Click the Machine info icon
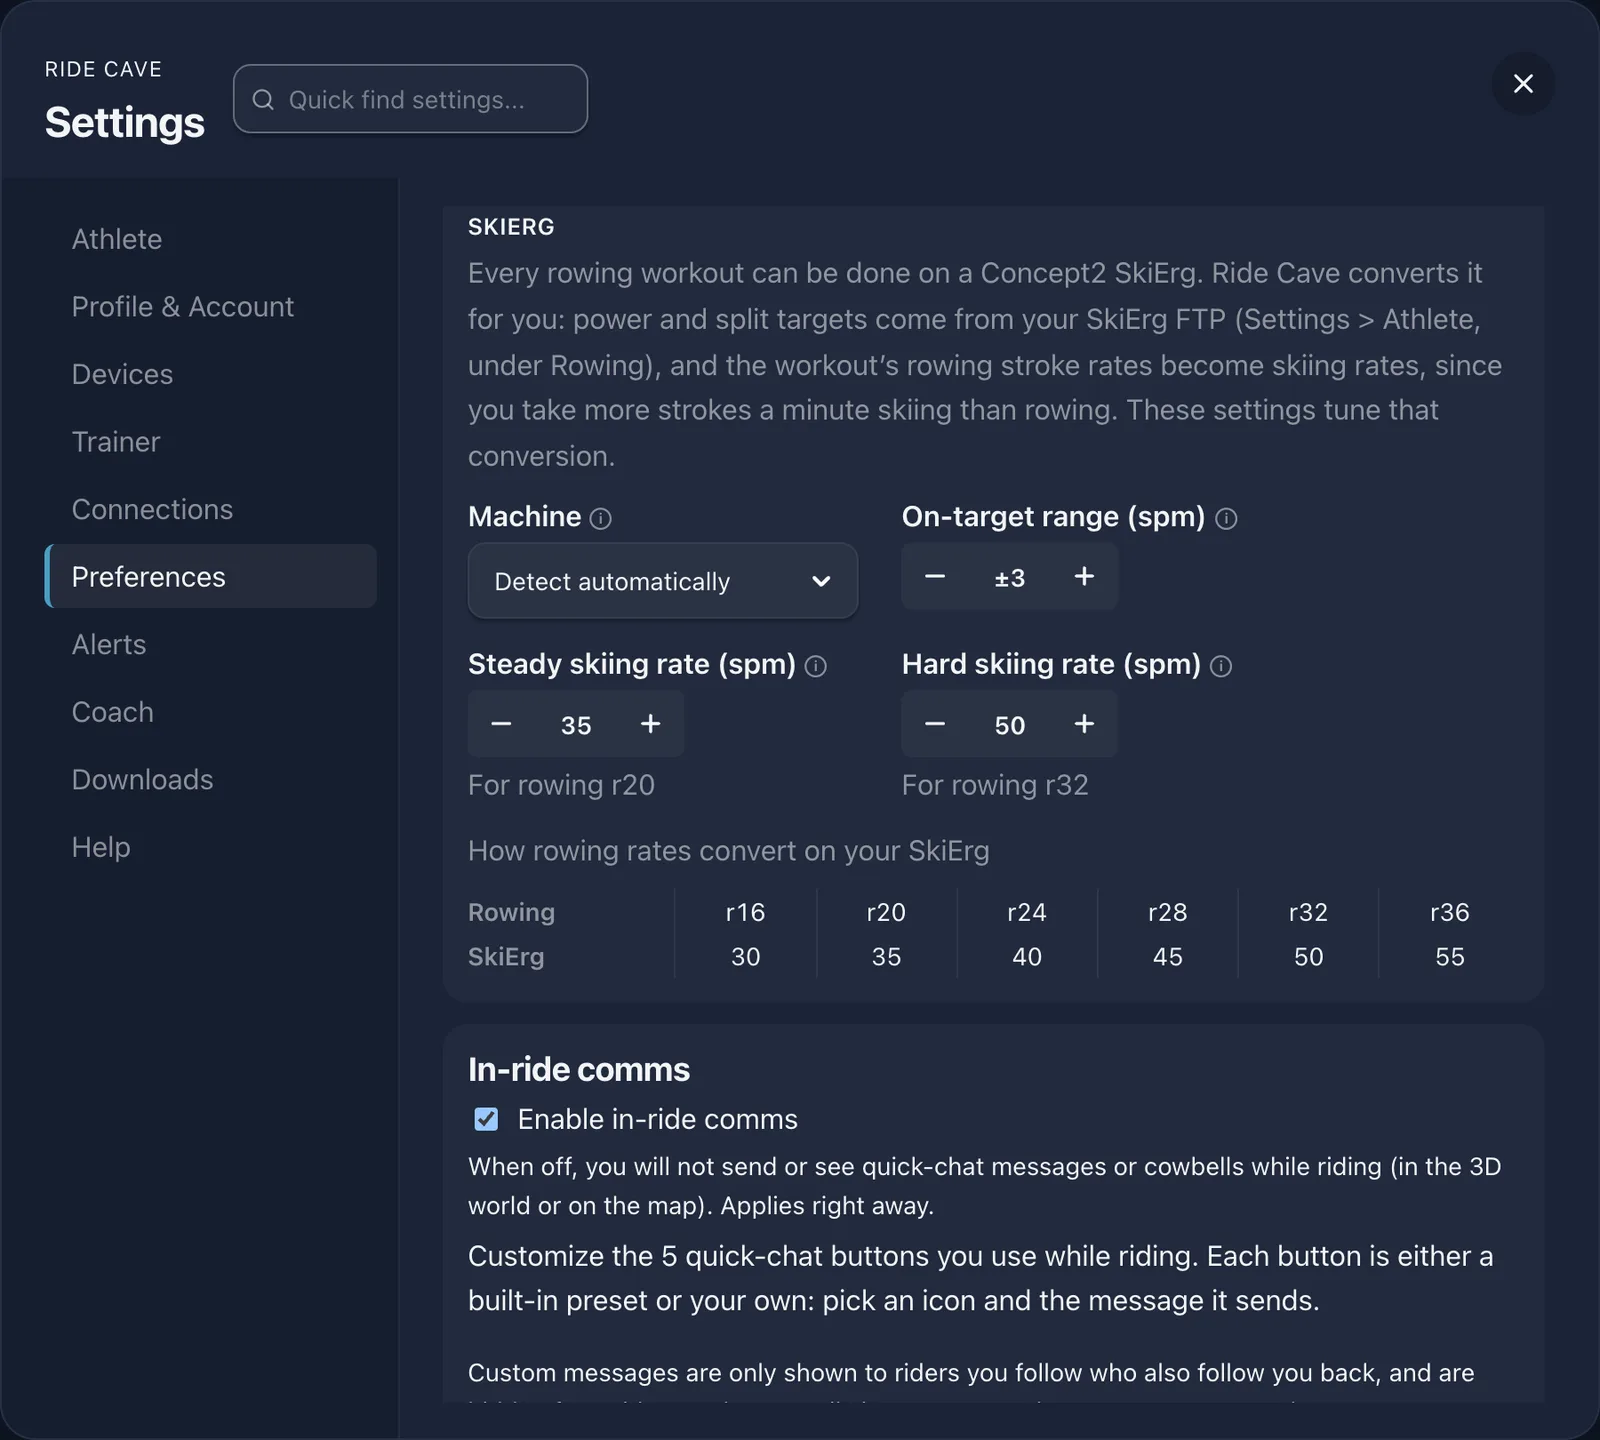The height and width of the screenshot is (1440, 1600). 600,518
